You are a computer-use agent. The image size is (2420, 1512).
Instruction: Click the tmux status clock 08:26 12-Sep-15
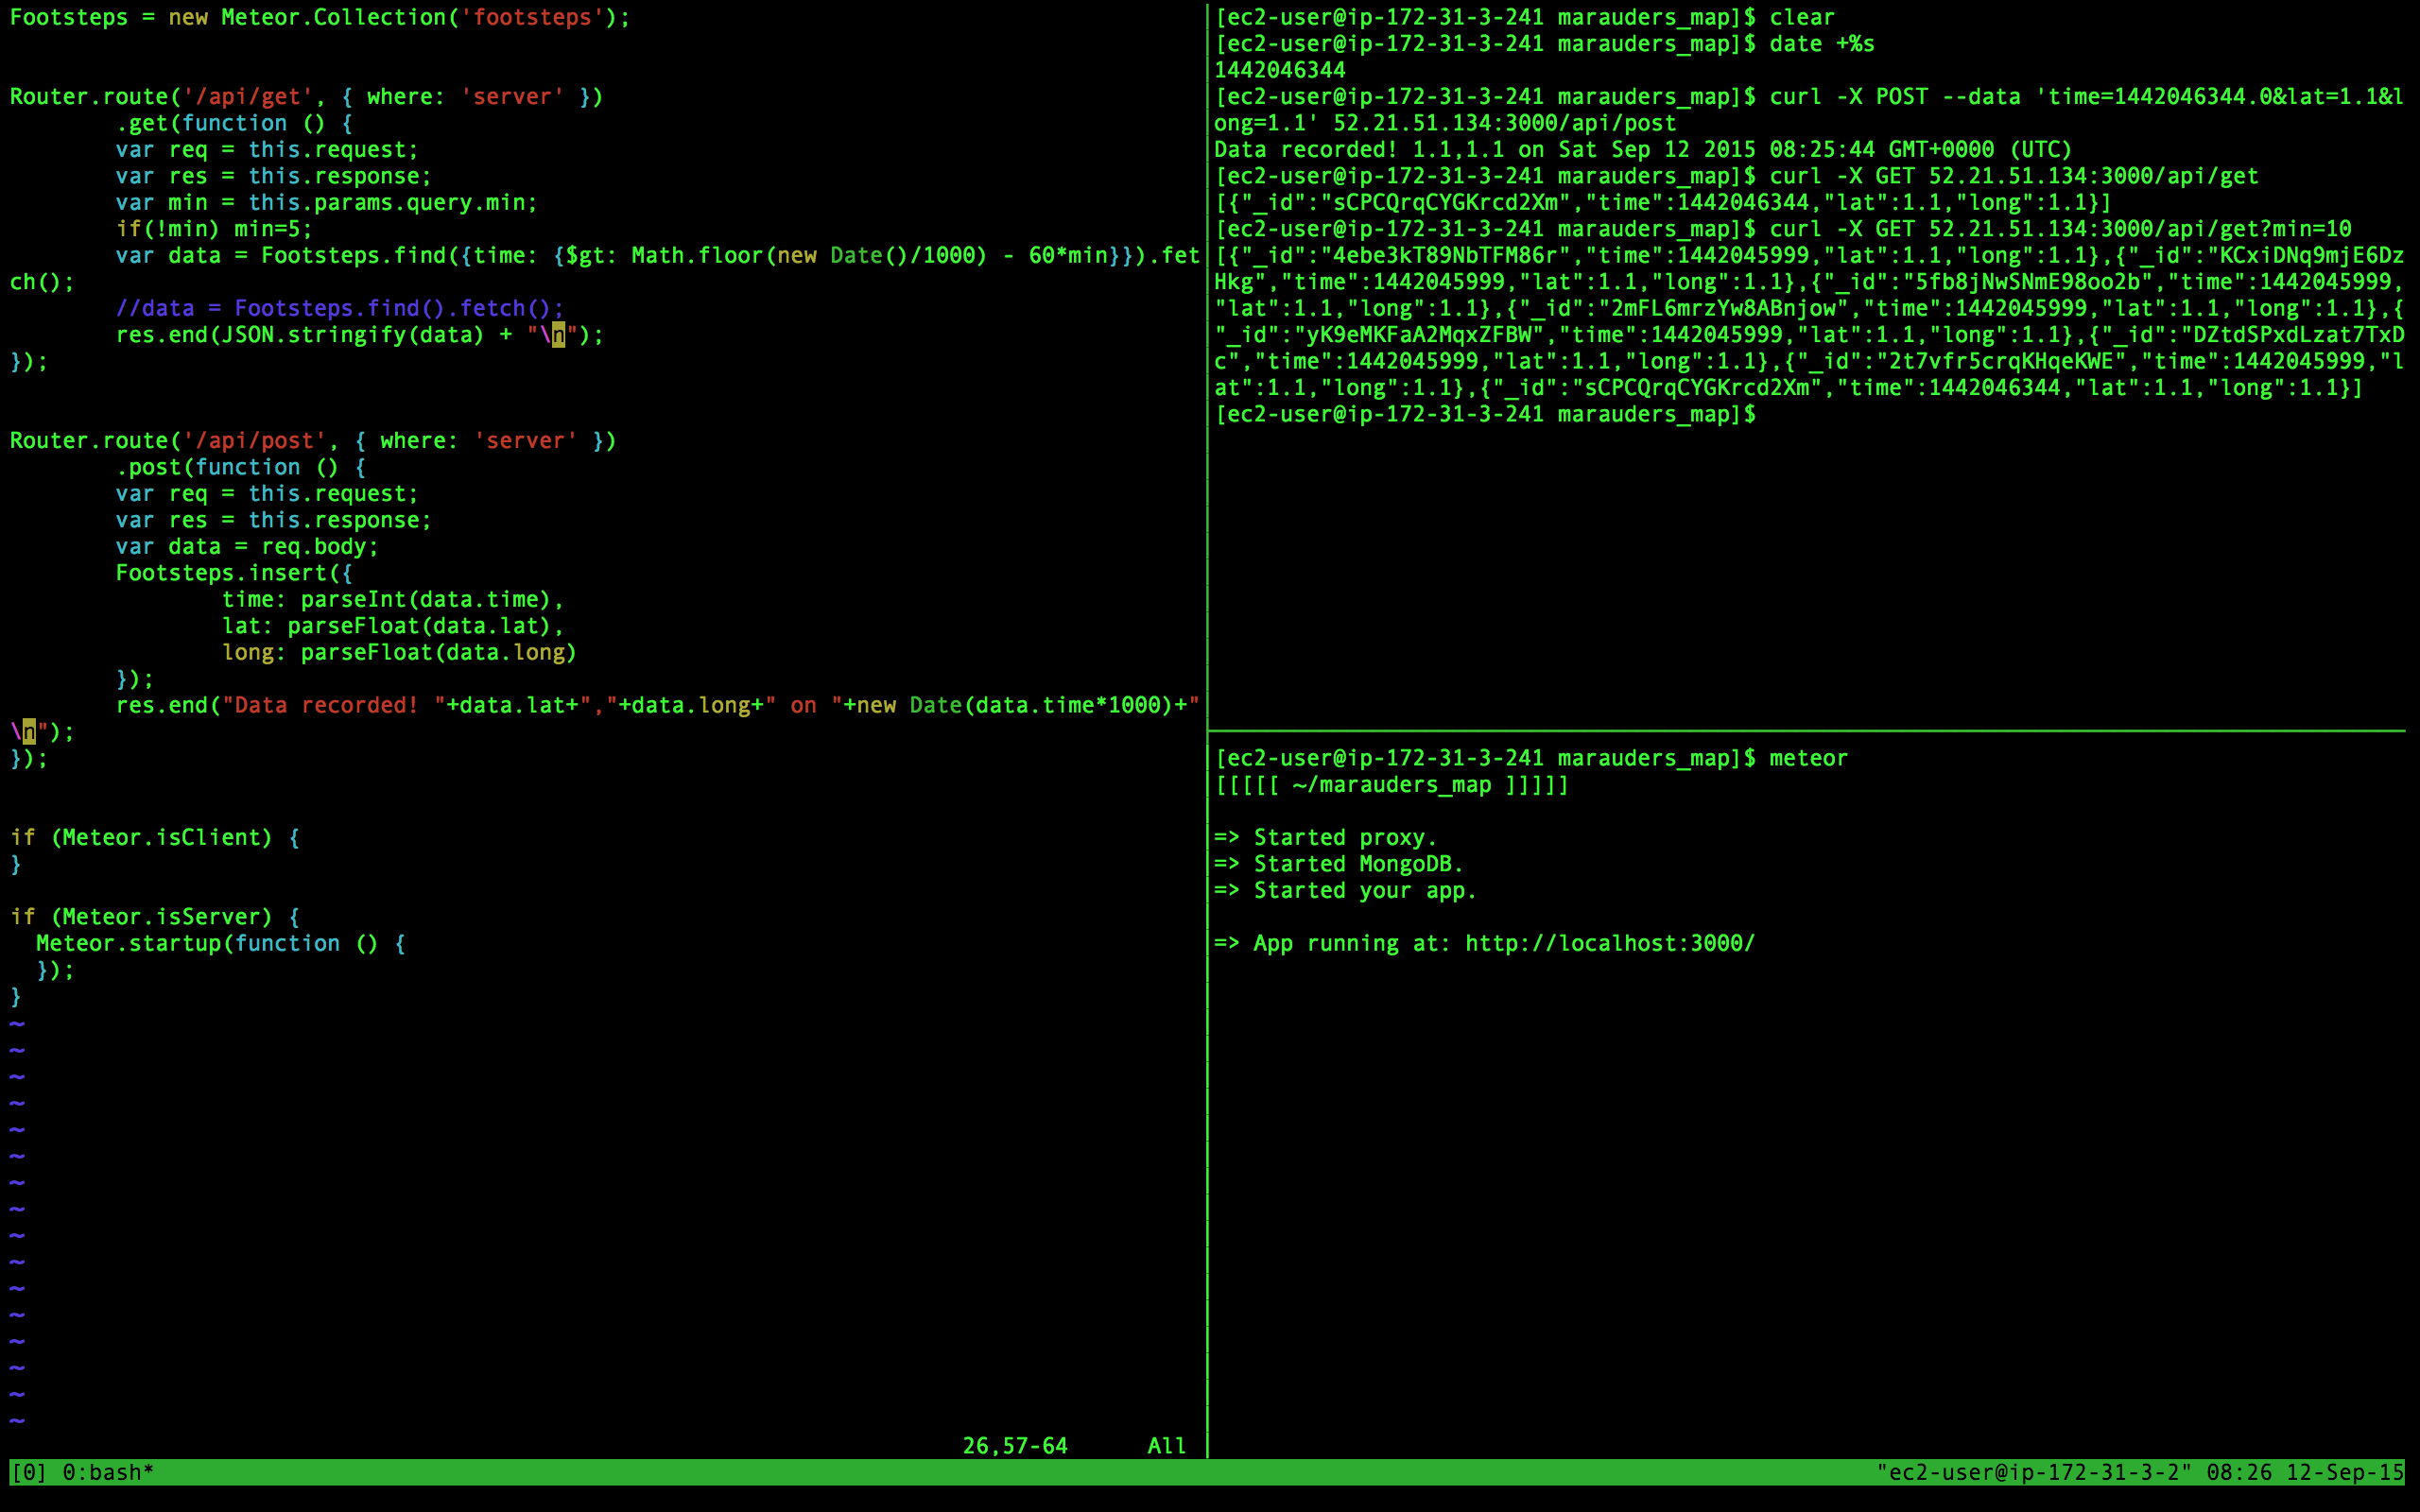pyautogui.click(x=2304, y=1472)
